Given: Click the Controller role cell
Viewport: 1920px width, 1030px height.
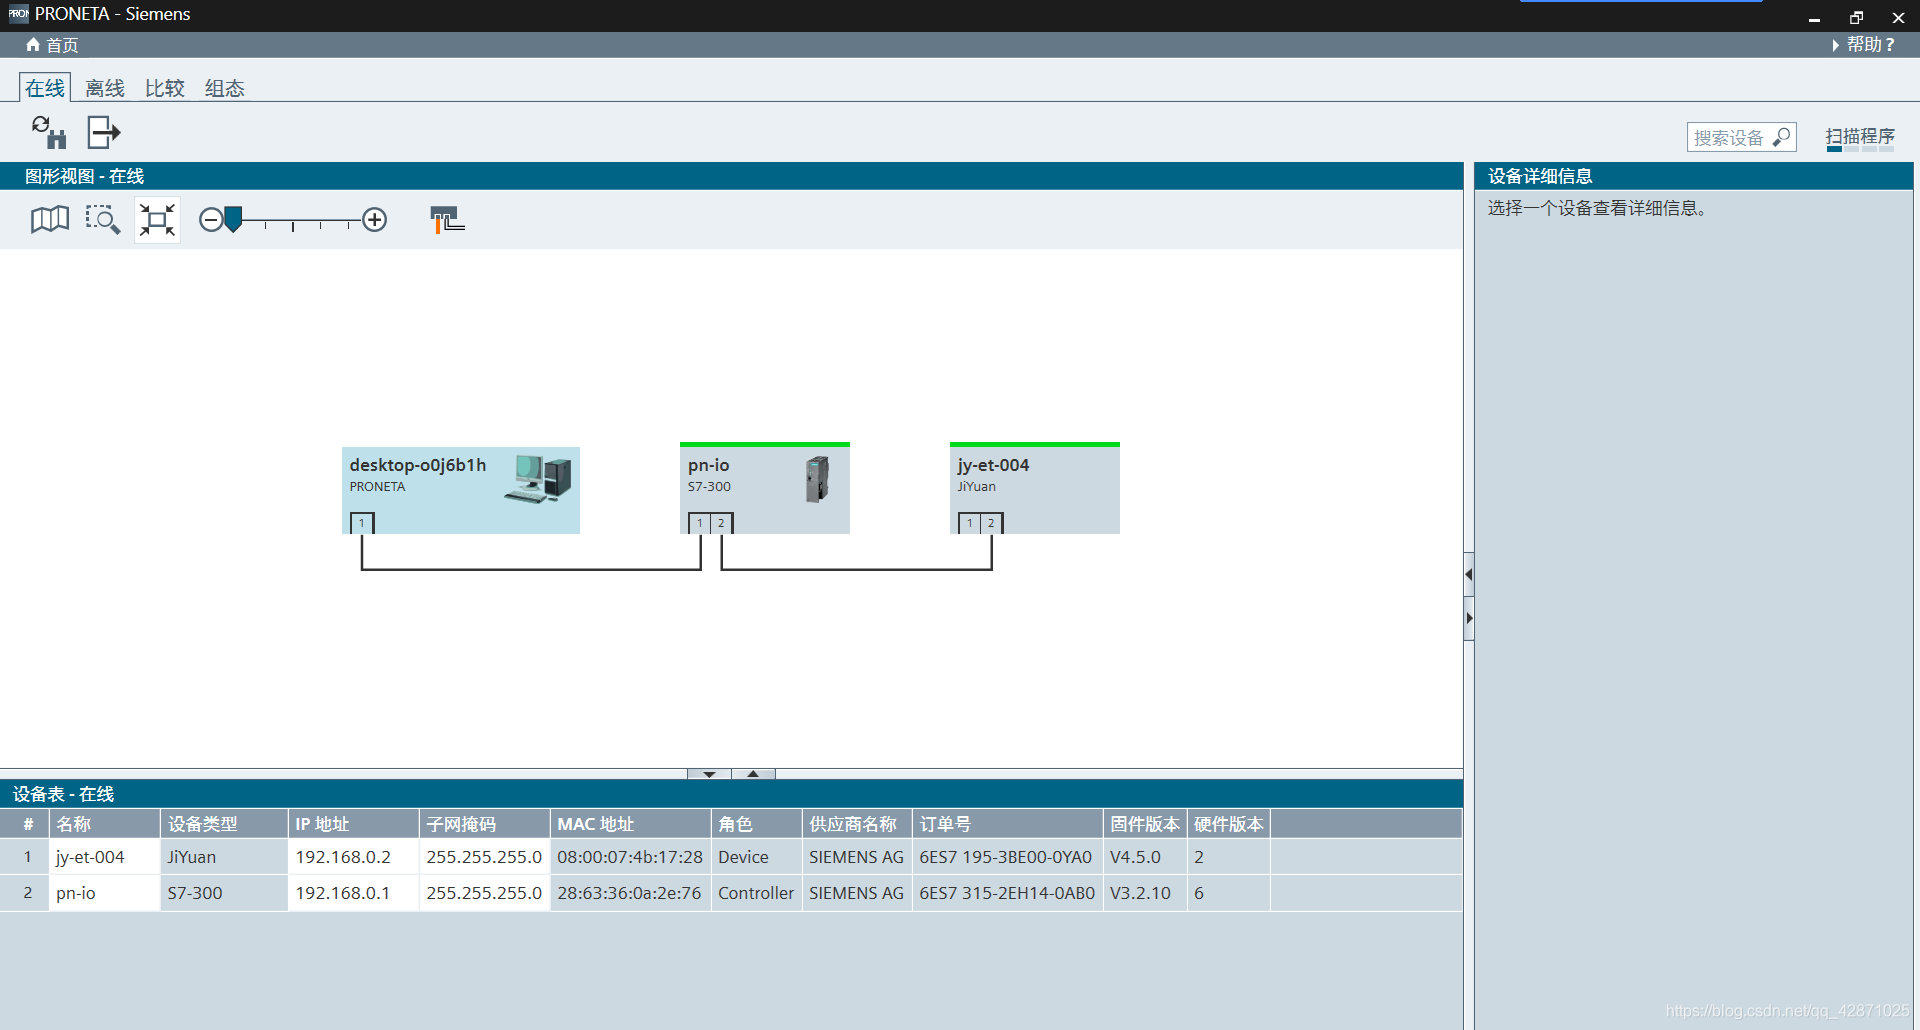Looking at the screenshot, I should 757,893.
